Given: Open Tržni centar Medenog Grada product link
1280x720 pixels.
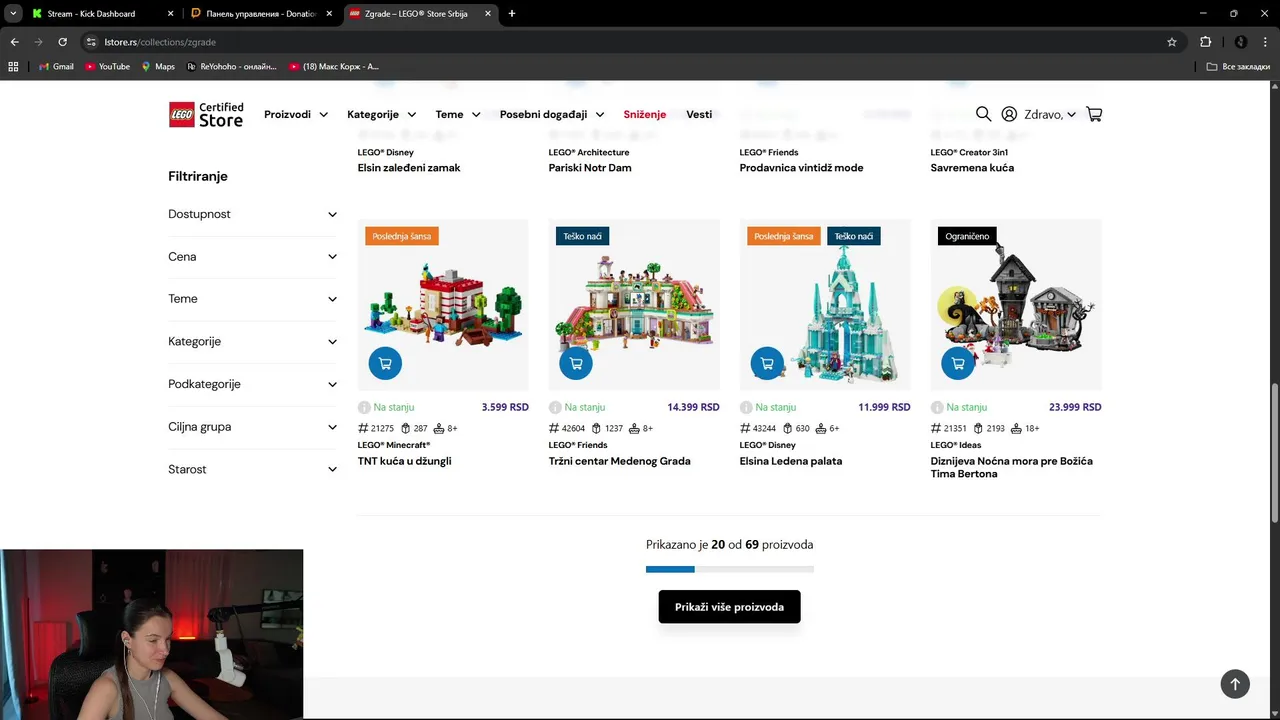Looking at the screenshot, I should tap(619, 461).
